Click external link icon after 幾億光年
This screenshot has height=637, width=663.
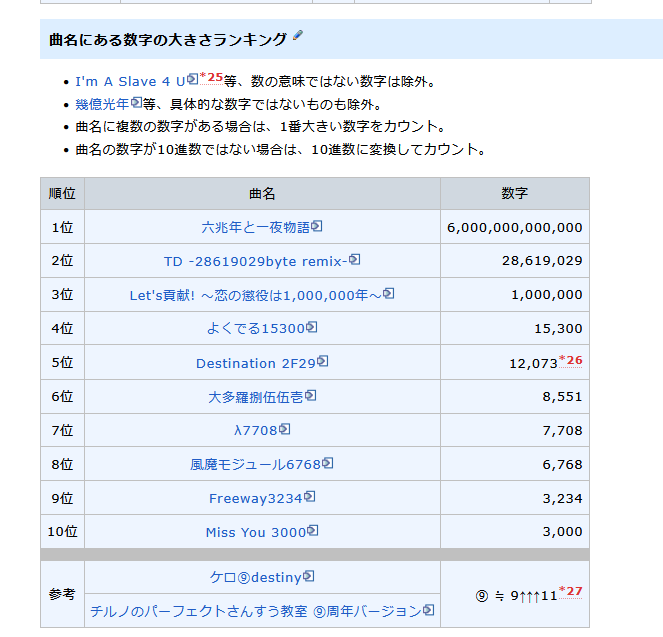[x=137, y=102]
